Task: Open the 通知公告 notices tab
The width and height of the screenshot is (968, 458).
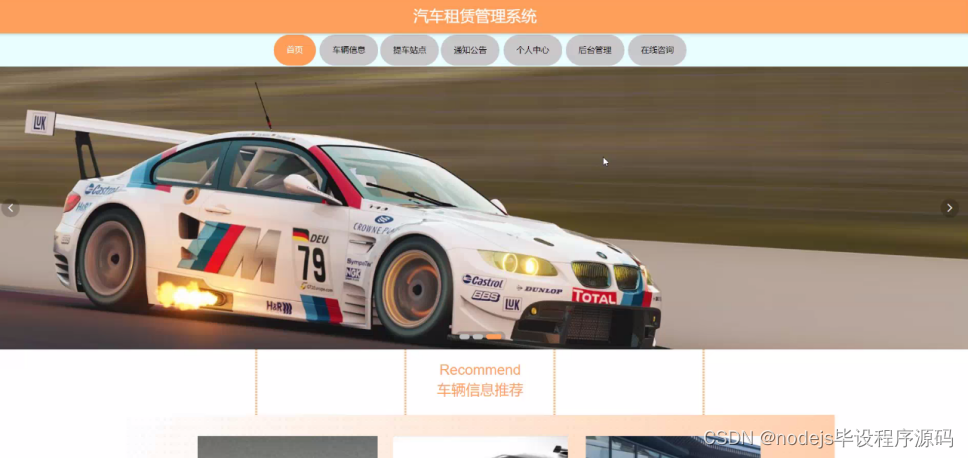Action: pos(470,50)
